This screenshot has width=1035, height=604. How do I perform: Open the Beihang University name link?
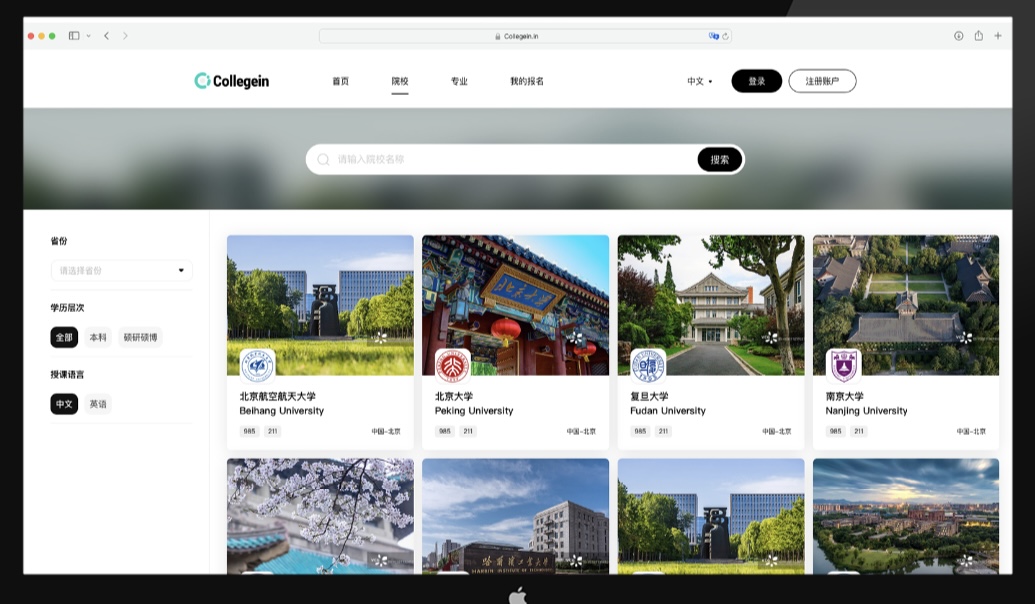click(282, 411)
